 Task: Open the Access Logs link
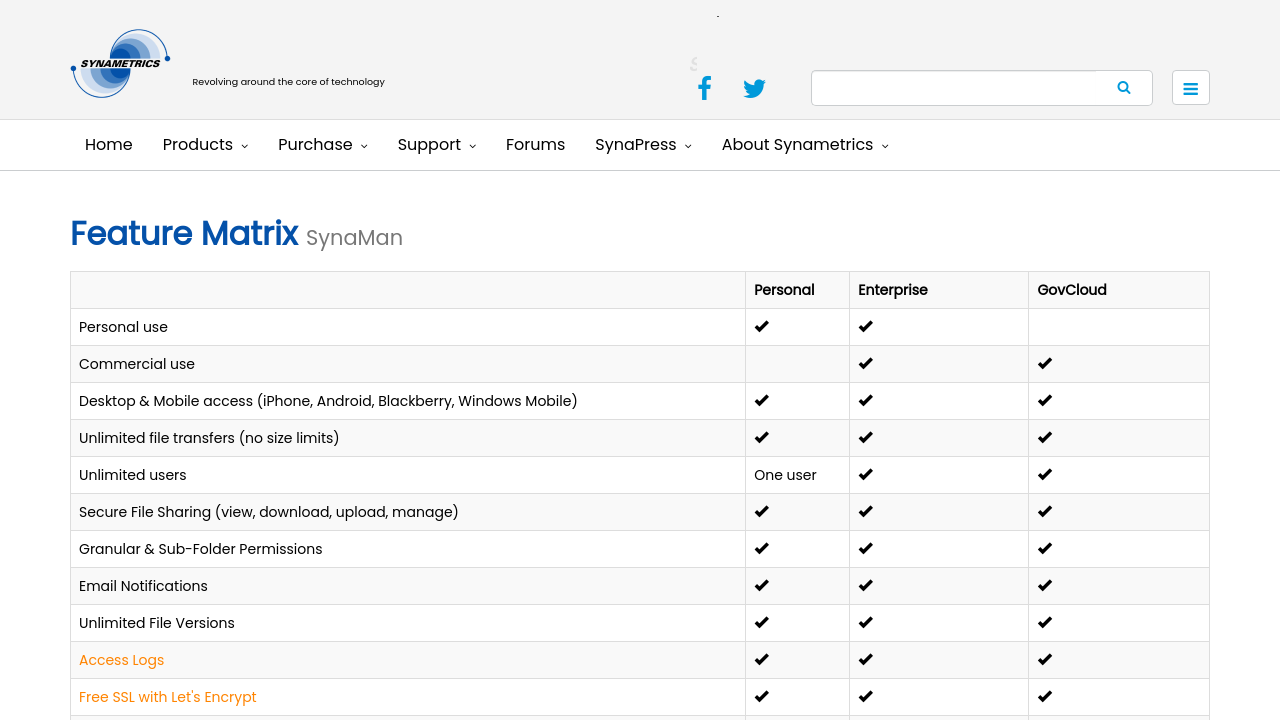pyautogui.click(x=122, y=660)
